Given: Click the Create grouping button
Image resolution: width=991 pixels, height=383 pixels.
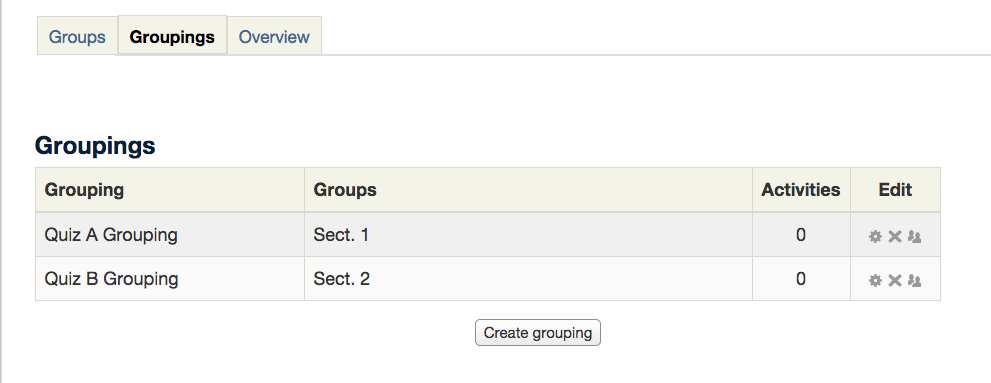Looking at the screenshot, I should 538,332.
